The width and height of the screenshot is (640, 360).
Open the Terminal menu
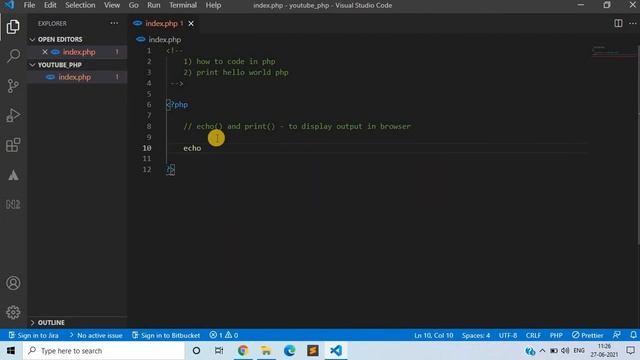pyautogui.click(x=183, y=5)
